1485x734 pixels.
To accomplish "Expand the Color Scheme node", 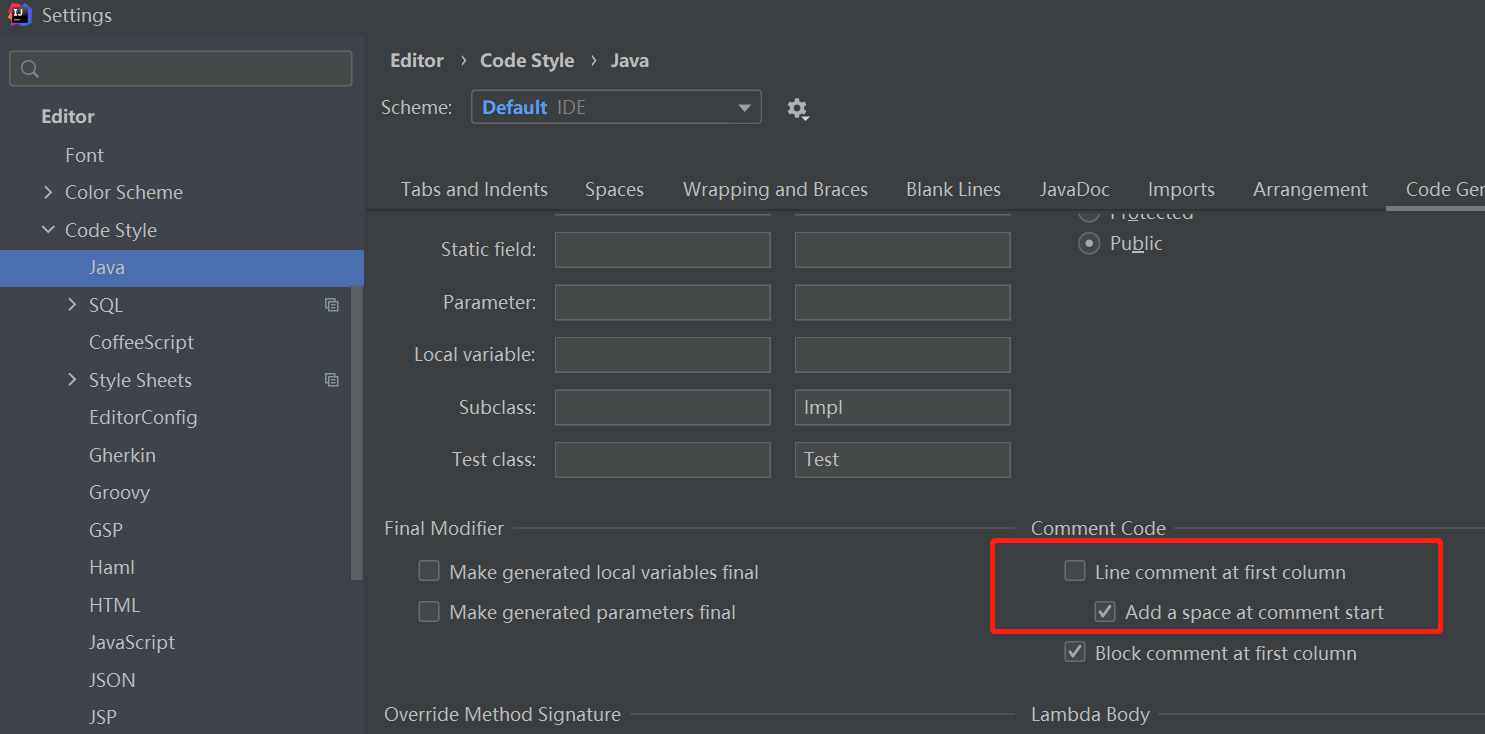I will pyautogui.click(x=48, y=192).
